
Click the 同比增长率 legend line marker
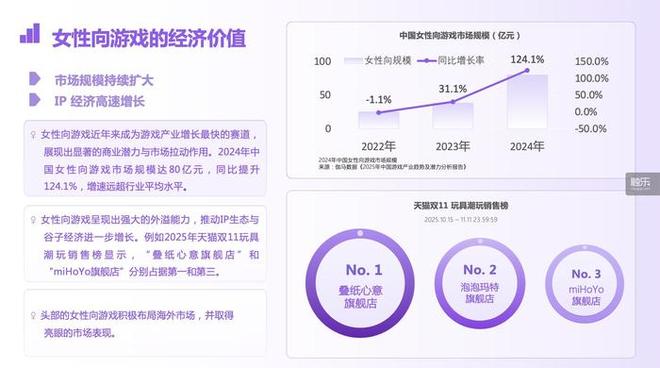(426, 61)
